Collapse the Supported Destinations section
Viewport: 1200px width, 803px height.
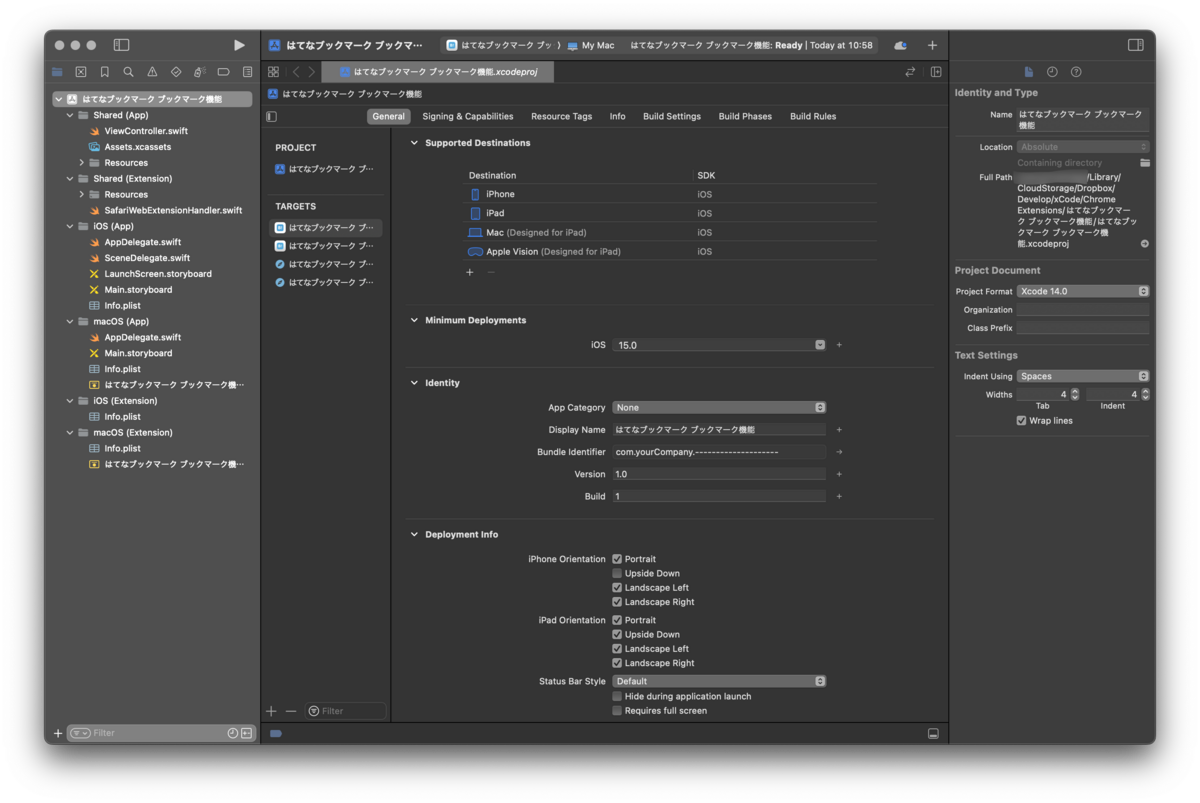tap(414, 143)
